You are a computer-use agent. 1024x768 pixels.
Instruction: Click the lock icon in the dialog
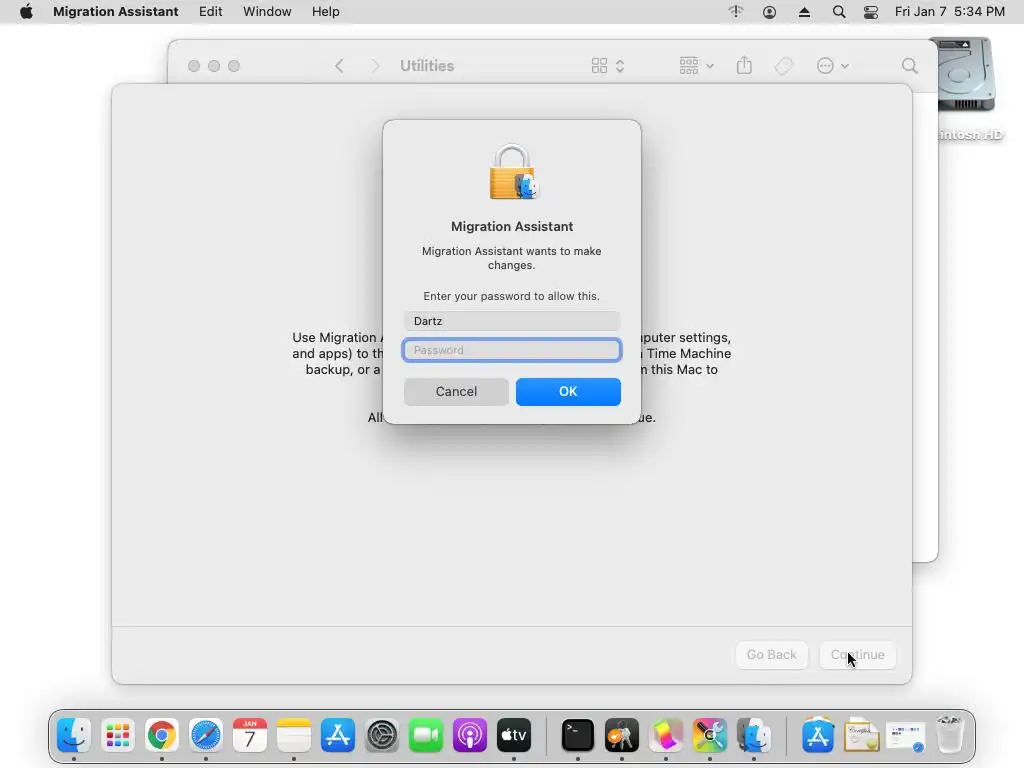513,172
